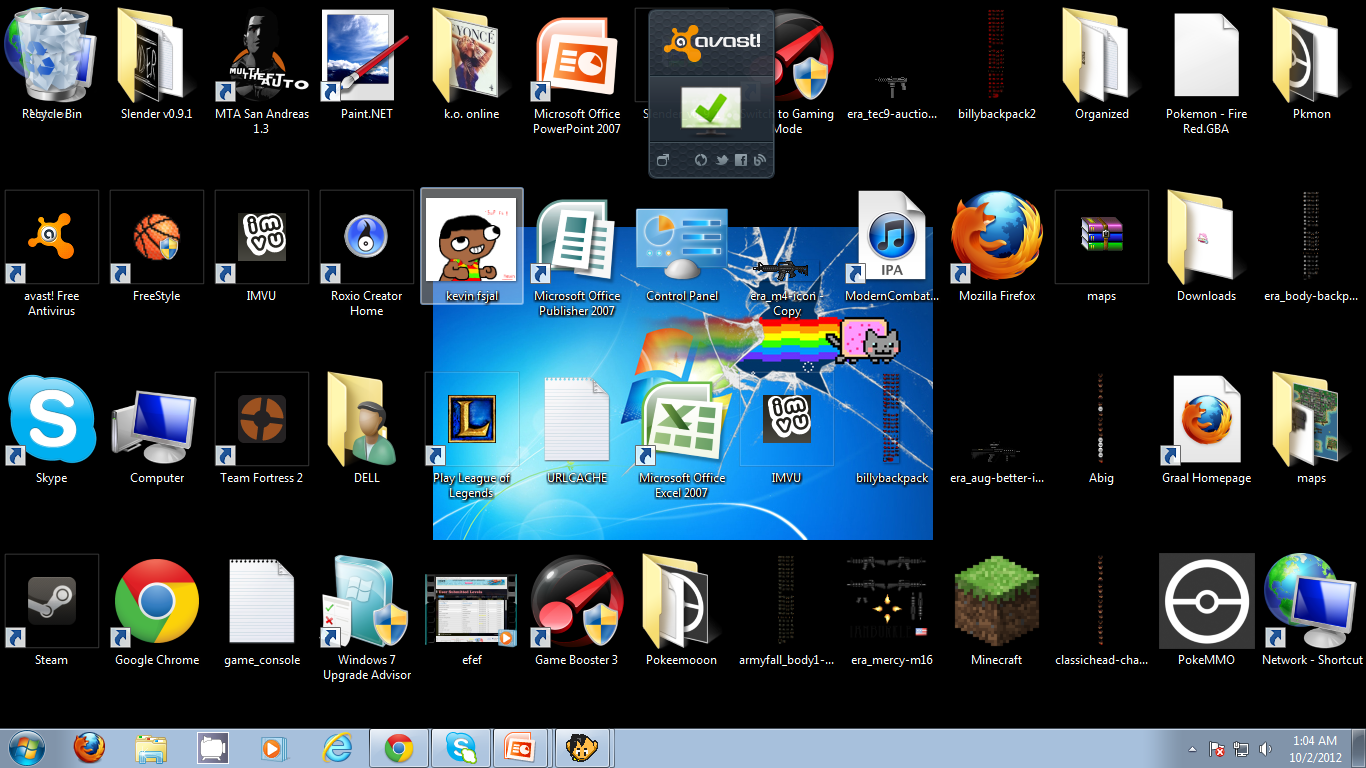Click the MTA San Andreas 1.3 icon
This screenshot has width=1366, height=768.
pyautogui.click(x=262, y=56)
